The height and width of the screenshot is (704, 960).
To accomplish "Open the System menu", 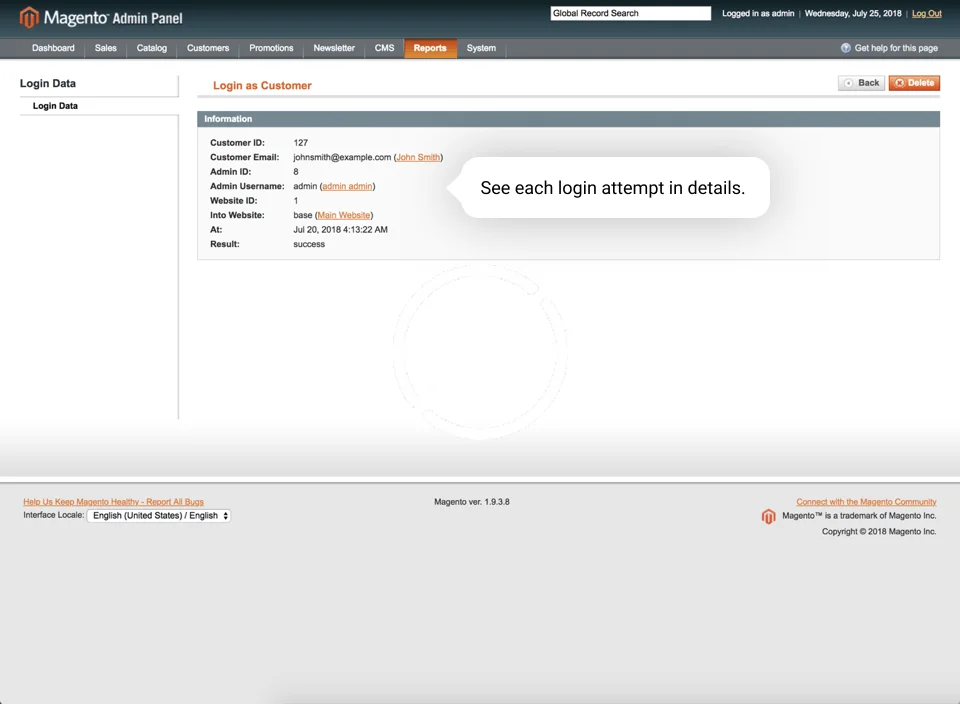I will coord(481,48).
